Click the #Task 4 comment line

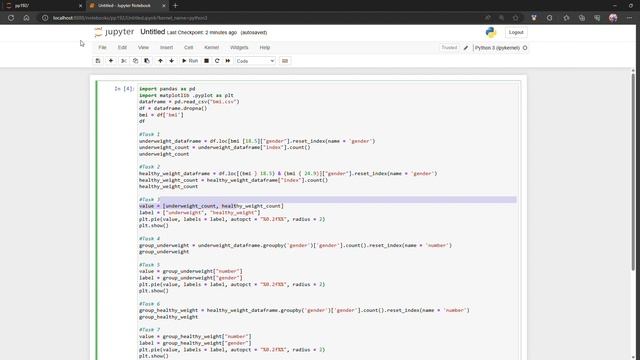[149, 239]
